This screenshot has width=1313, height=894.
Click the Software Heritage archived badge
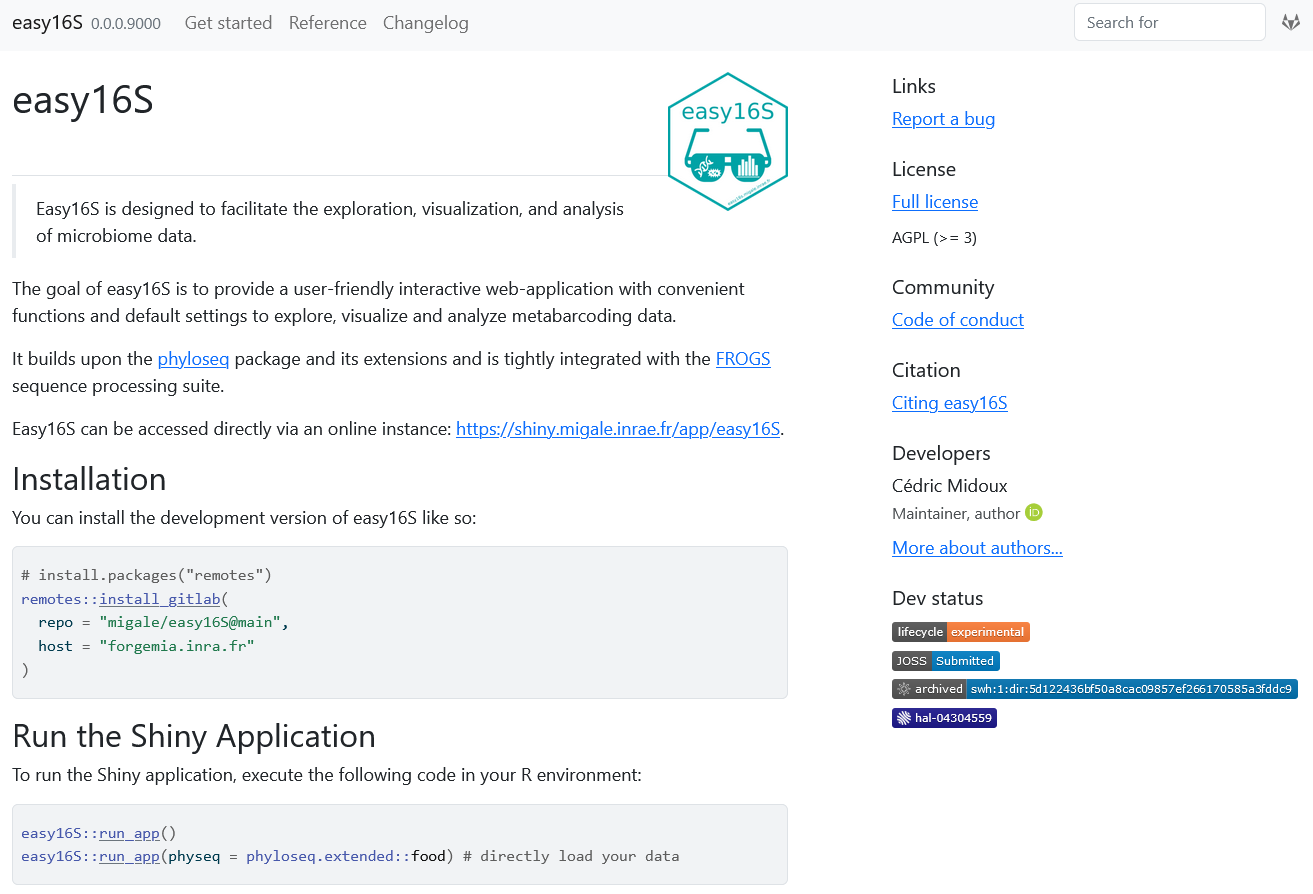point(1094,689)
